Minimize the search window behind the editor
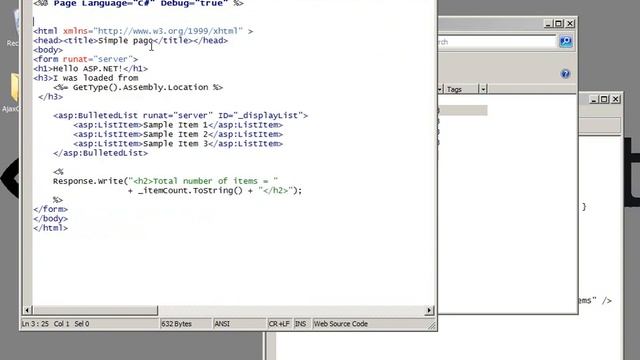The height and width of the screenshot is (360, 640). pyautogui.click(x=548, y=24)
